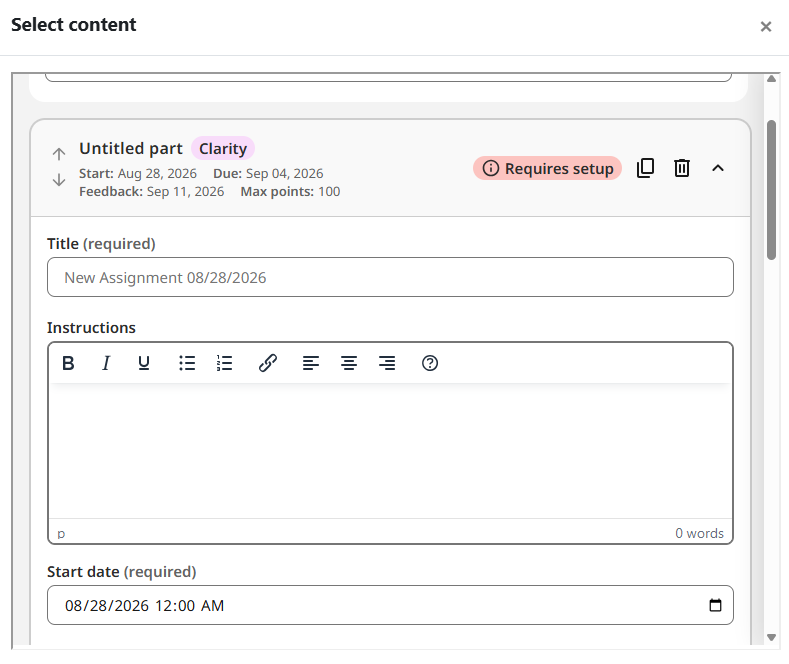The width and height of the screenshot is (789, 664).
Task: Click the Due: Sep 04, 2026 text
Action: tap(268, 174)
